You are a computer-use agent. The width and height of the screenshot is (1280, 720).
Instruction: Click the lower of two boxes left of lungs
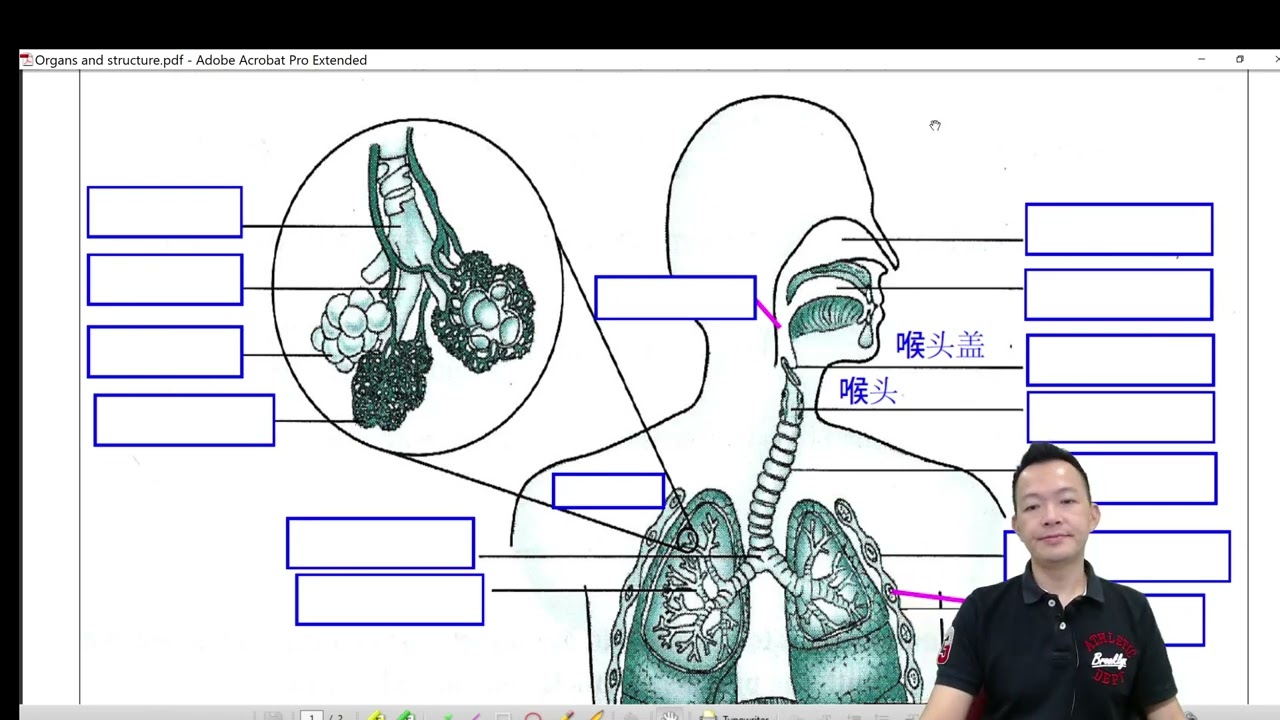[x=390, y=600]
